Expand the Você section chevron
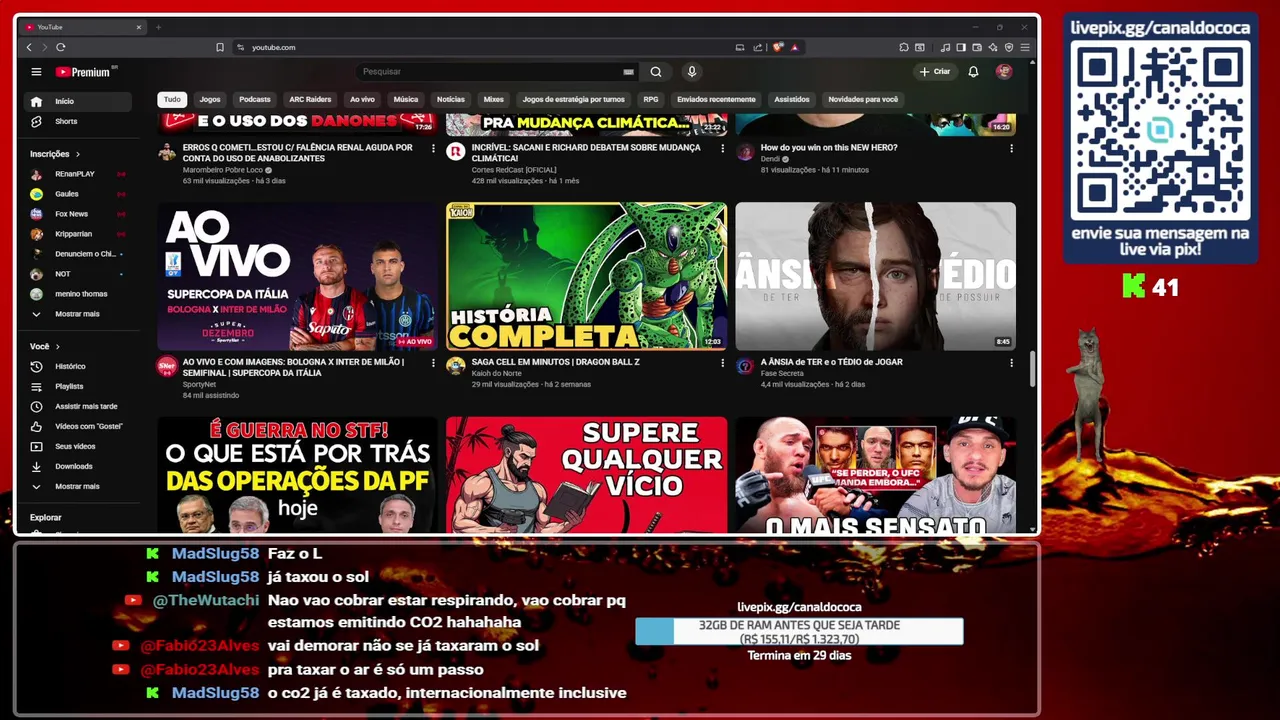 coord(57,346)
